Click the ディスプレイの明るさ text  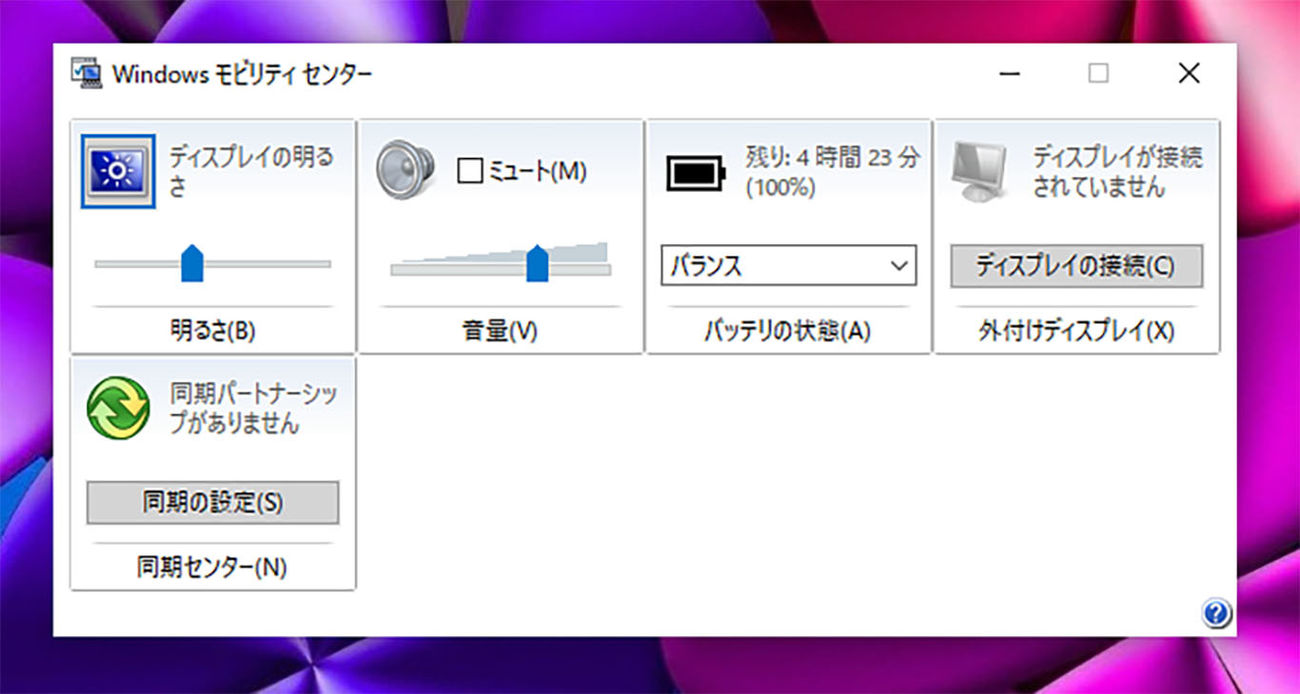pyautogui.click(x=251, y=171)
